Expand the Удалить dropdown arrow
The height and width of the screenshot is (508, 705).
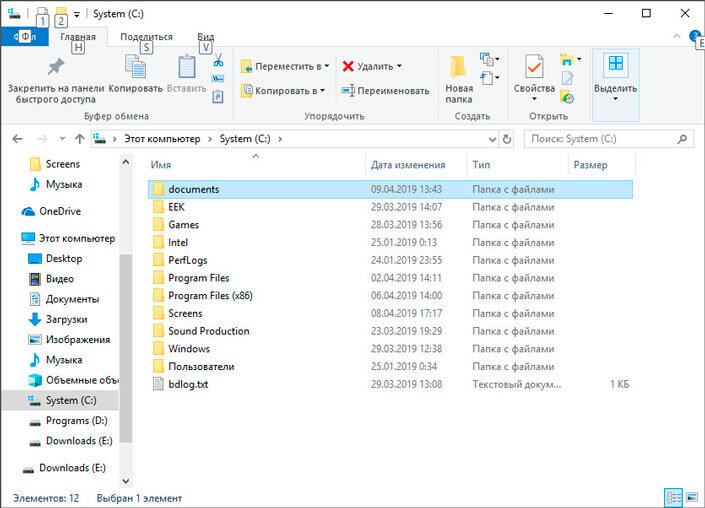click(399, 66)
